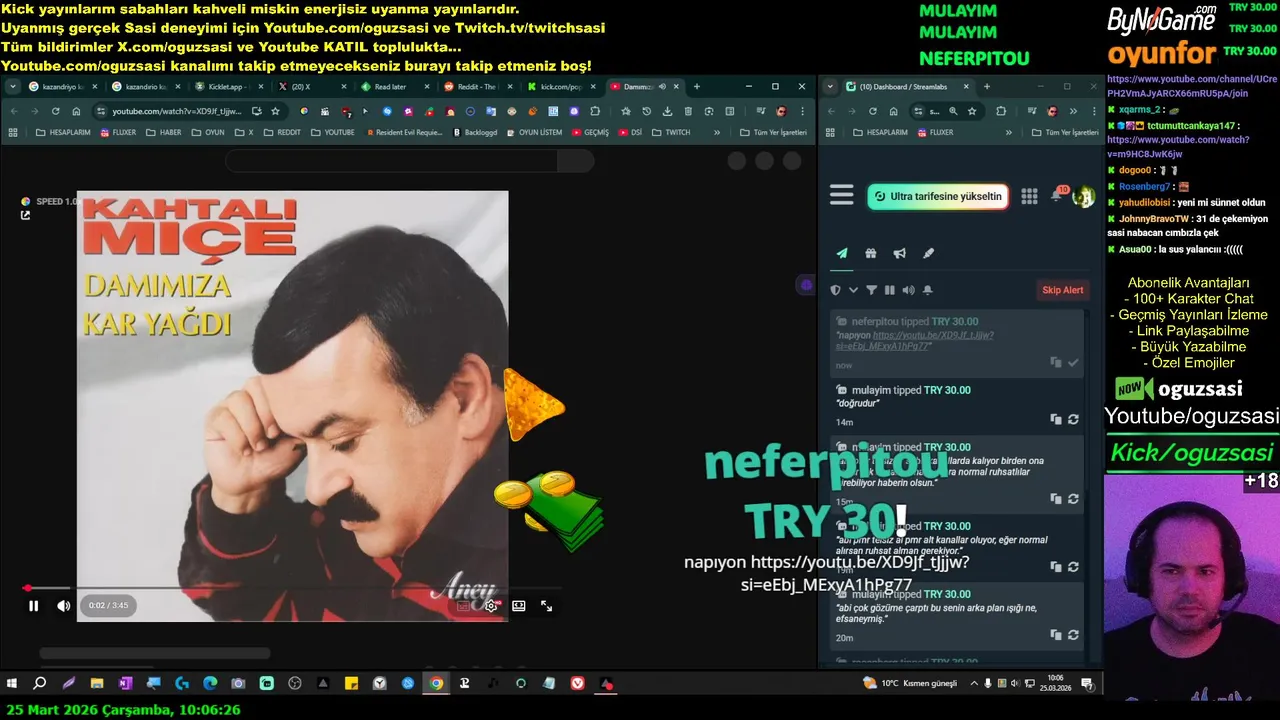Open the weather widget Kısmen güneşli

pyautogui.click(x=911, y=683)
